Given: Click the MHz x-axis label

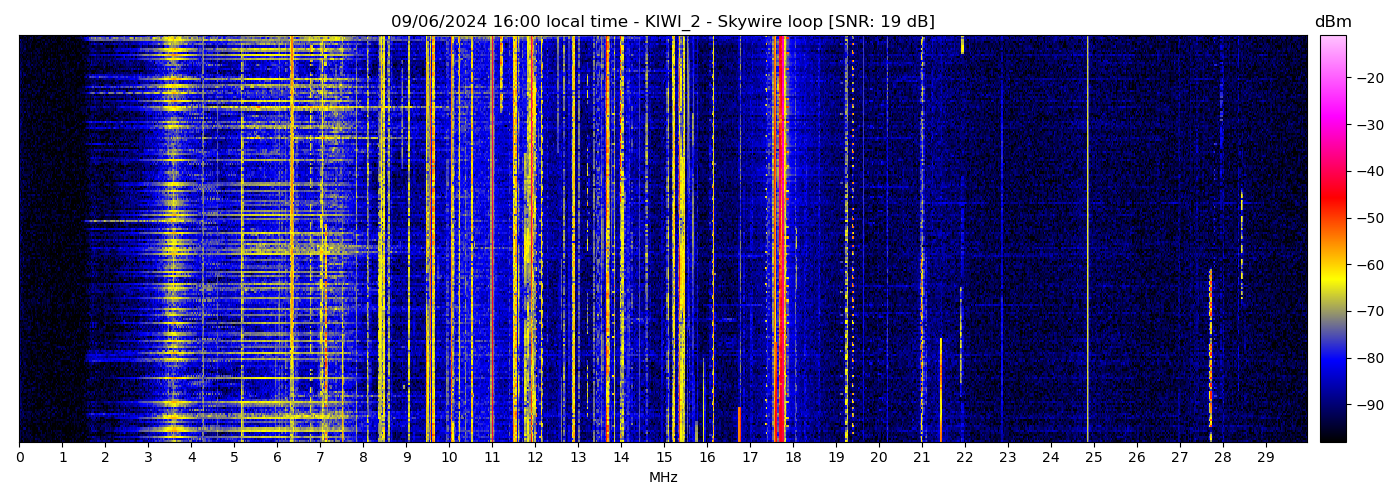Looking at the screenshot, I should (x=663, y=478).
